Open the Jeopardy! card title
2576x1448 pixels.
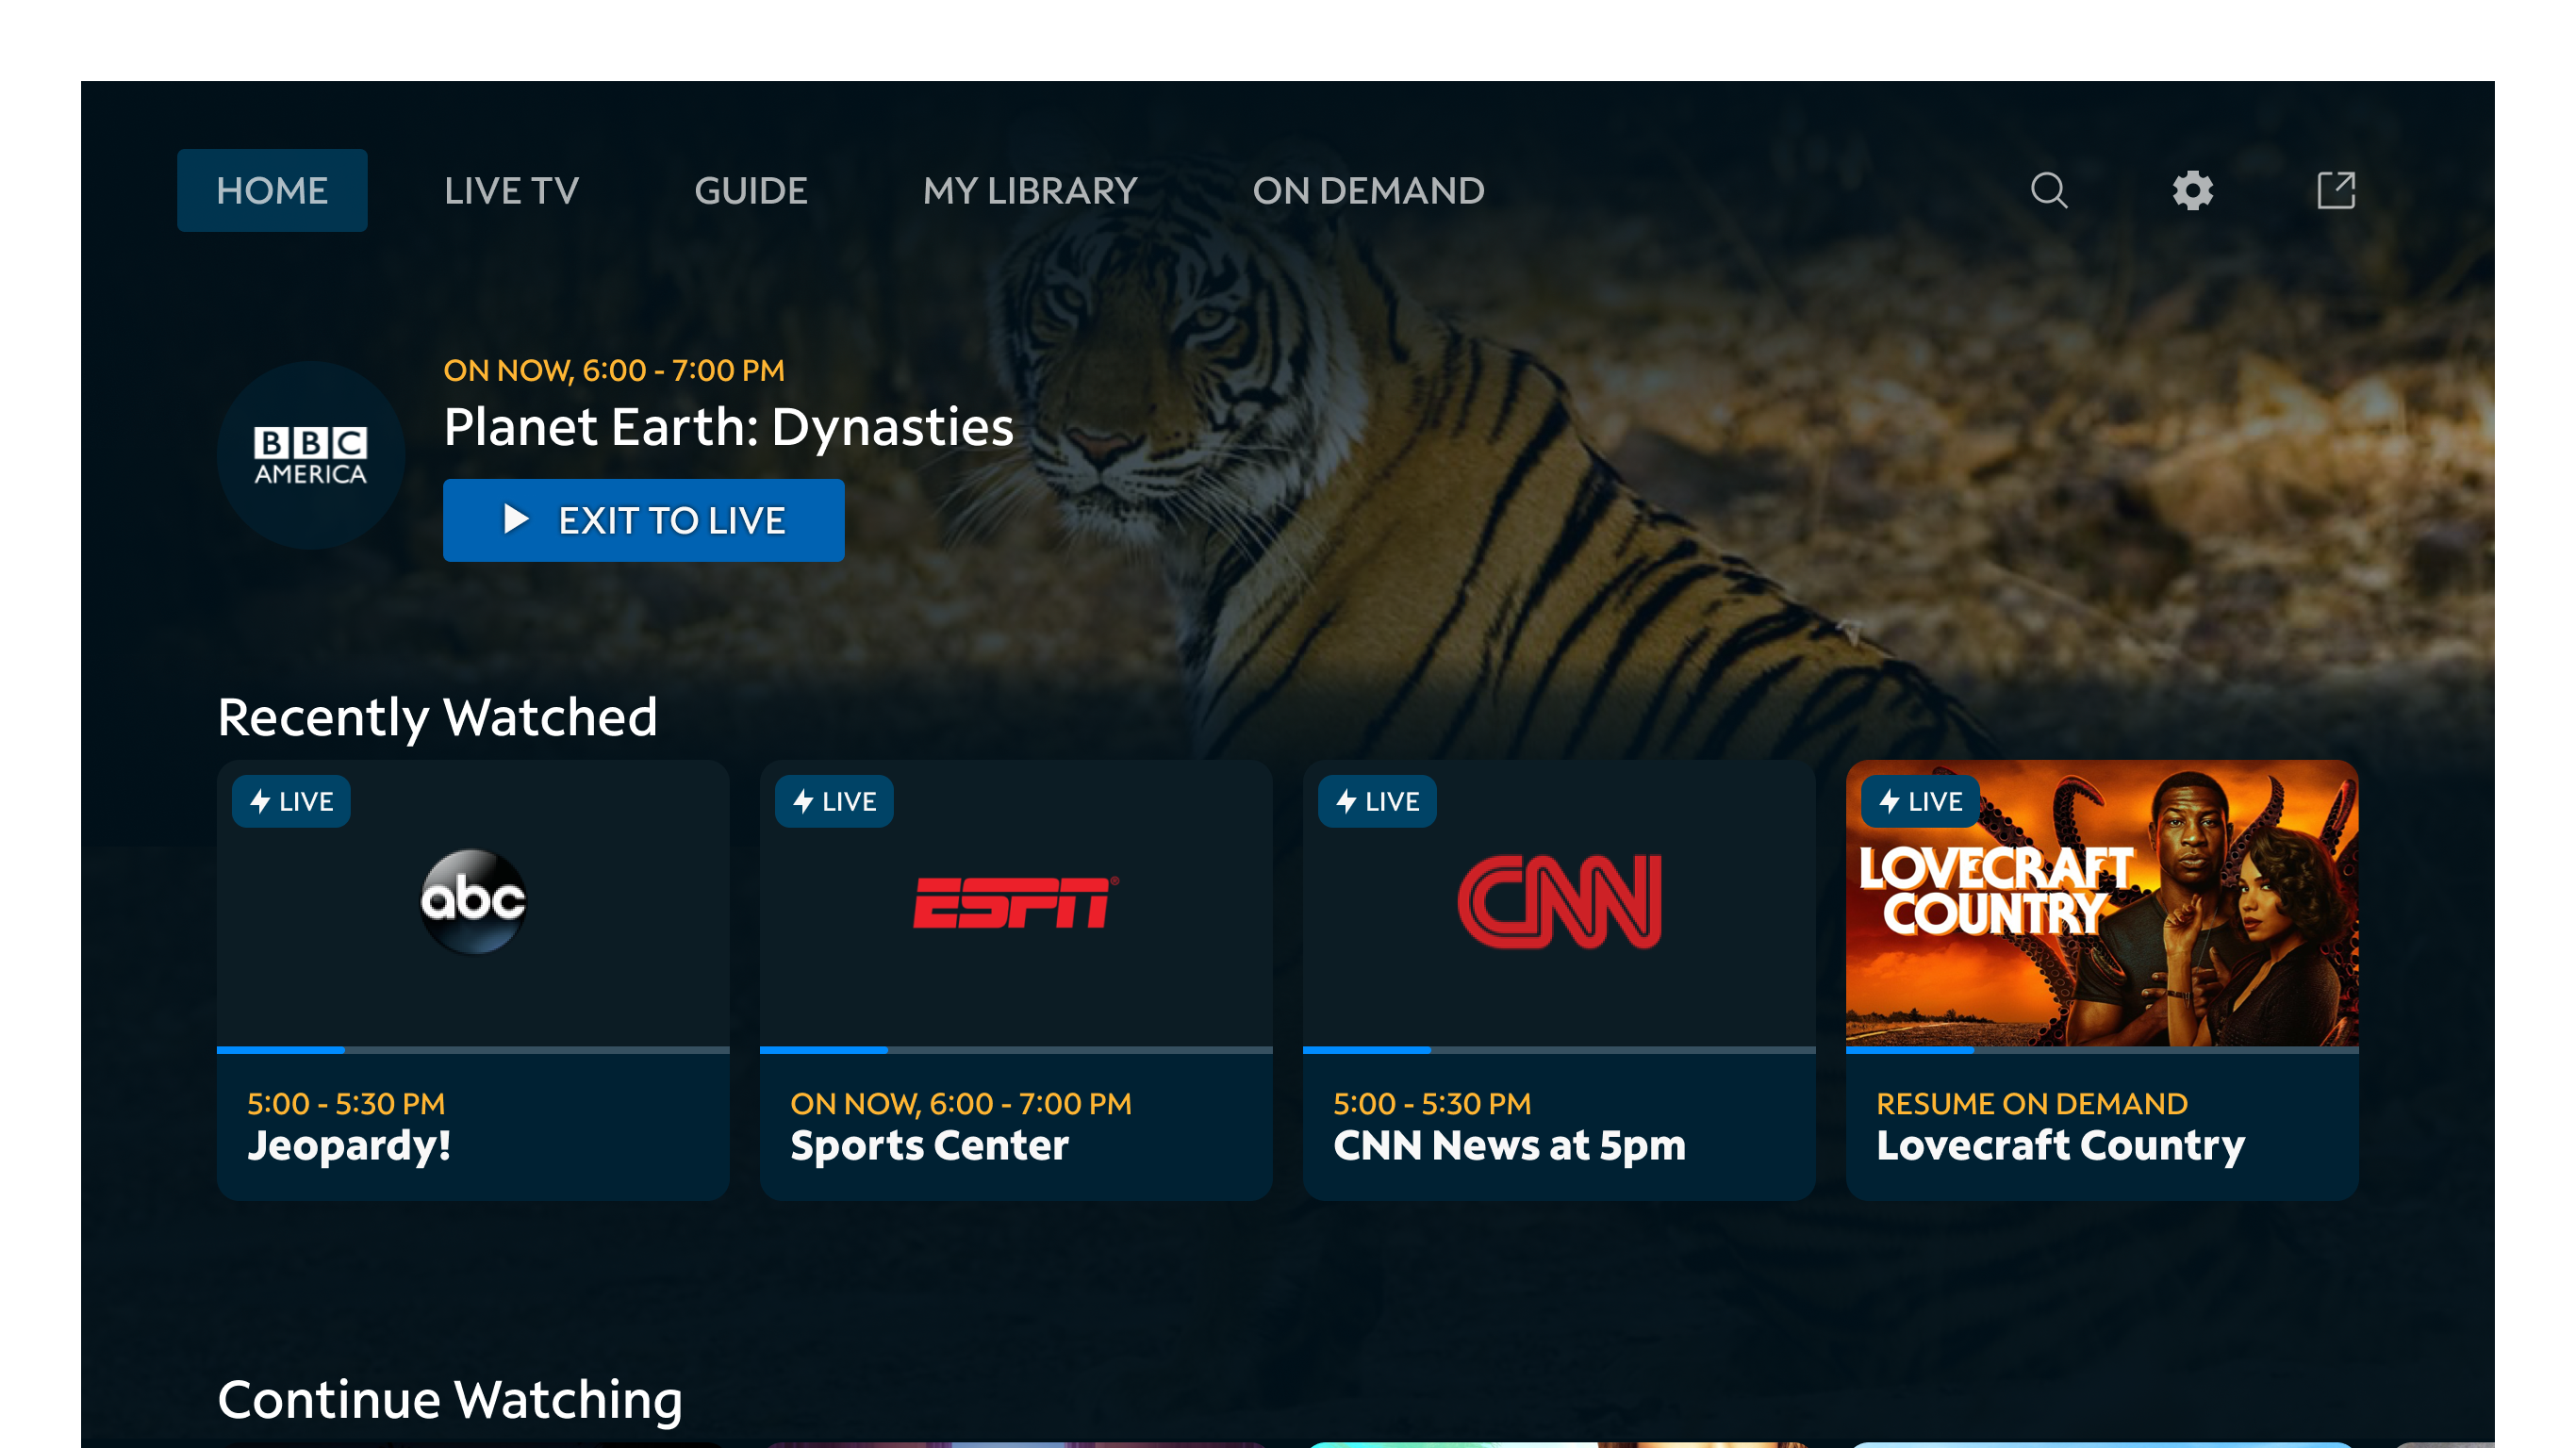(349, 1145)
